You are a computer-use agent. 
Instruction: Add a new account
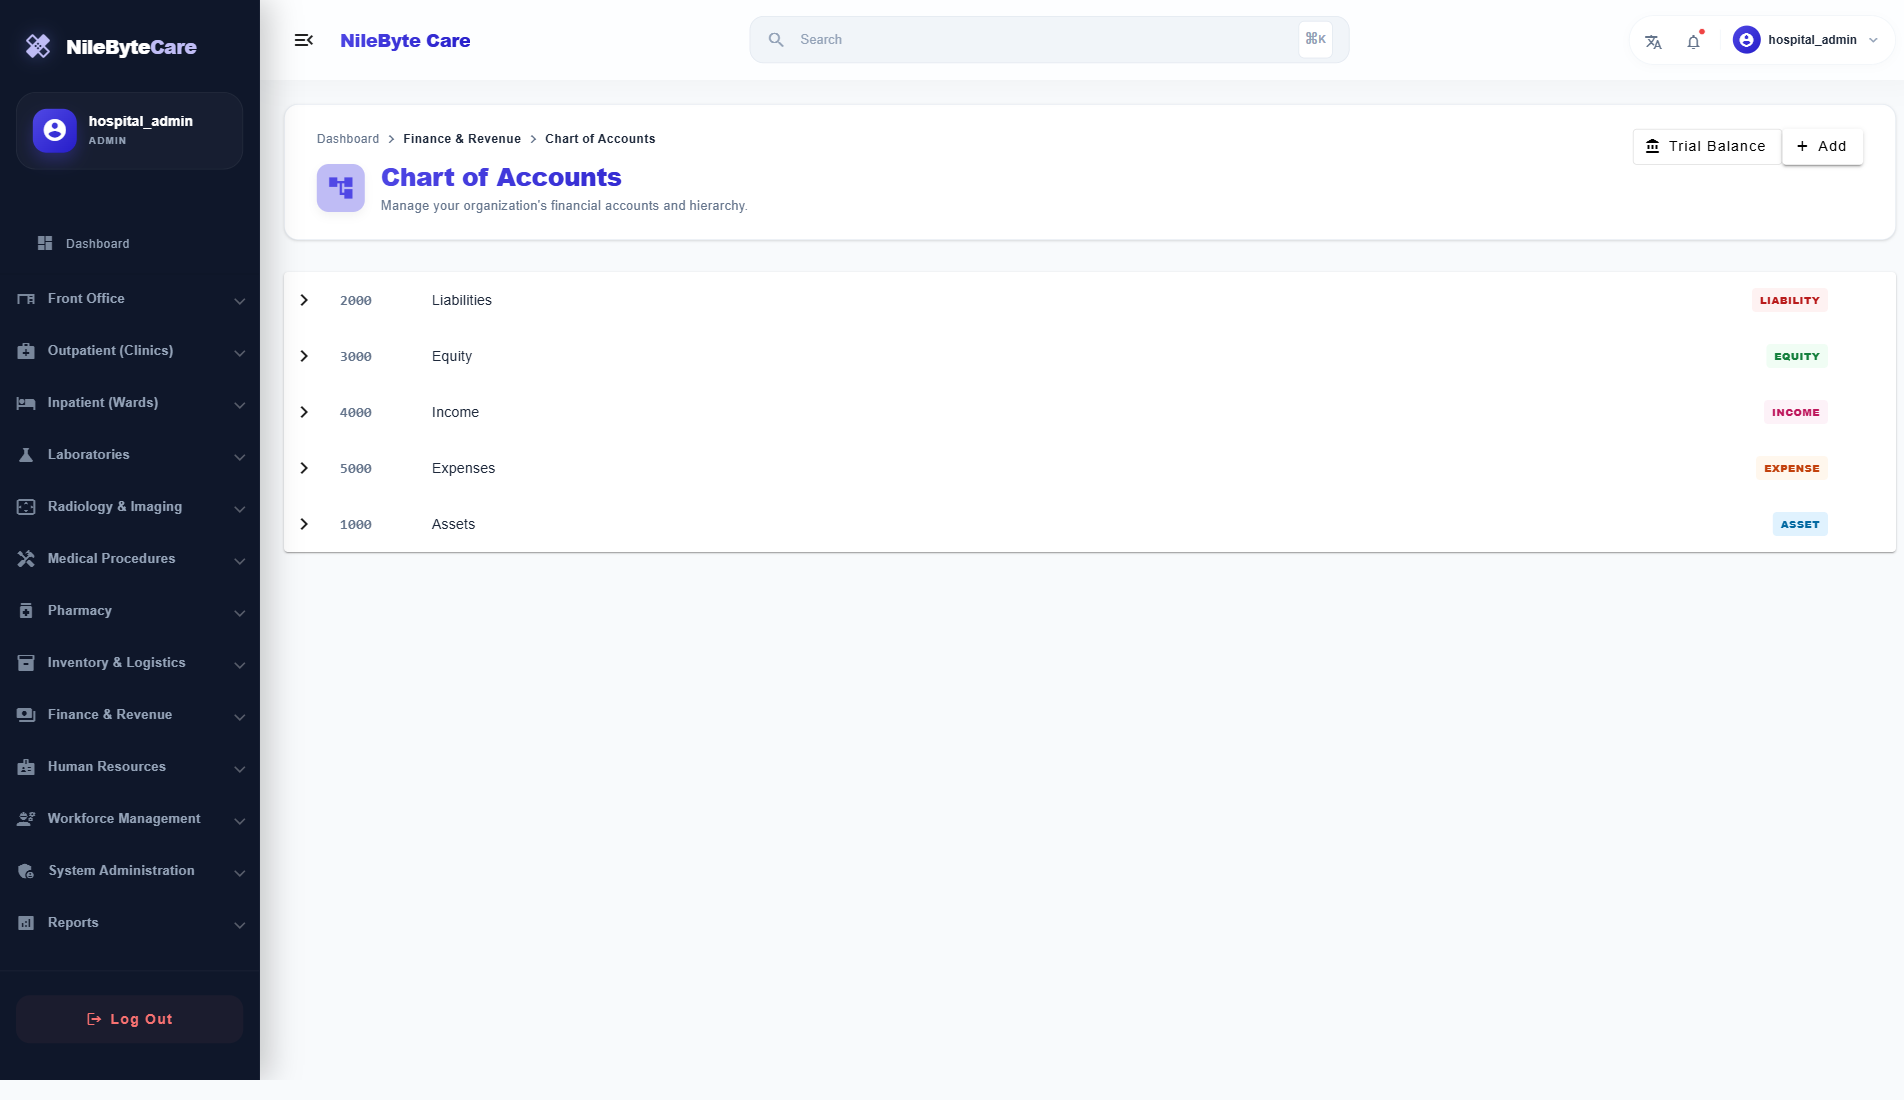click(1822, 146)
